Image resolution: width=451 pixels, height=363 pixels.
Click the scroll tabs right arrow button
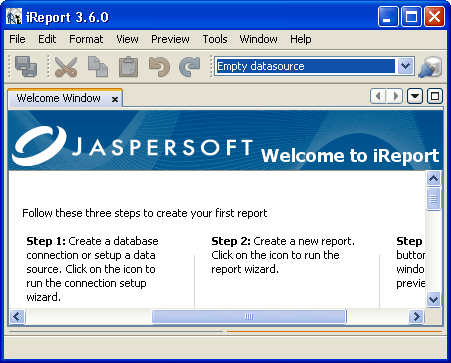tap(395, 96)
